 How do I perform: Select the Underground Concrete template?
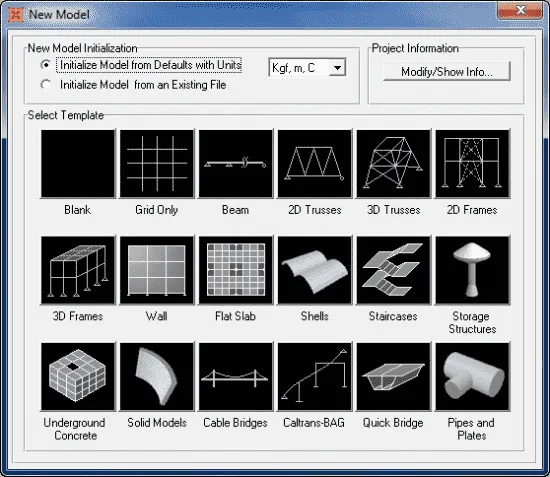78,377
